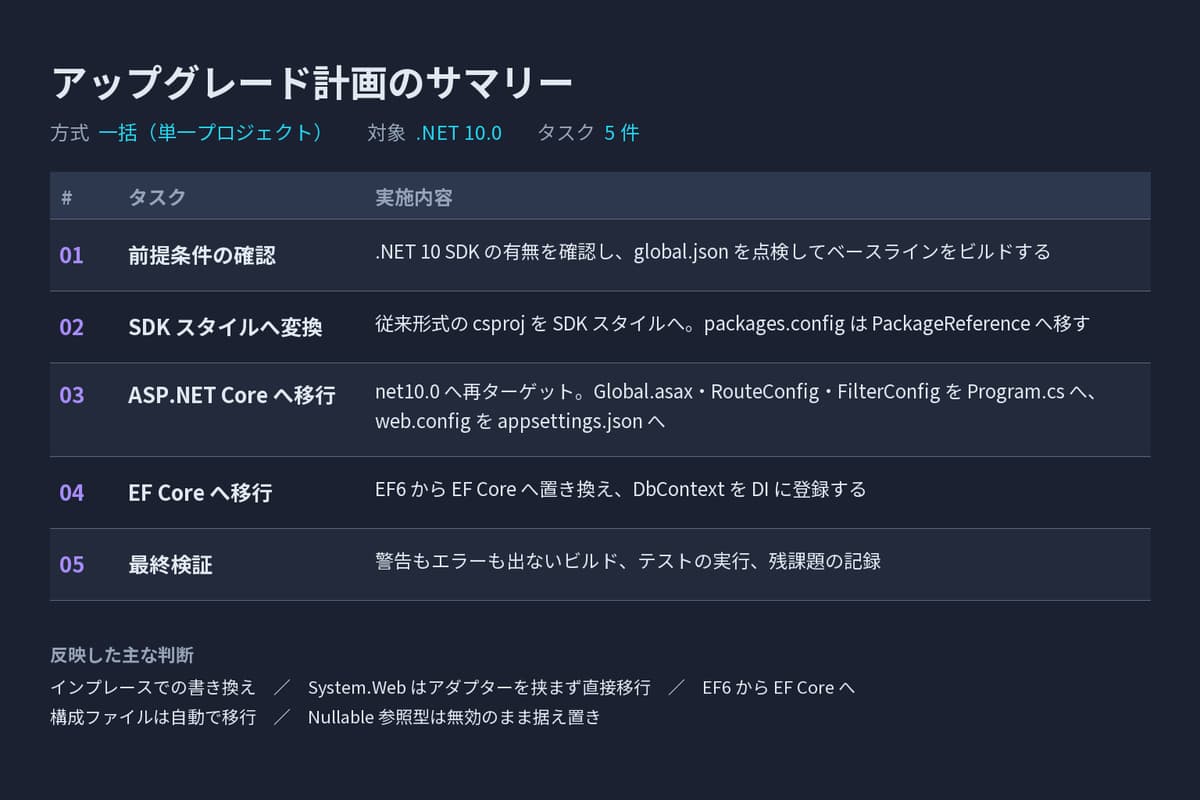Click the description mentioning packages.config

tap(732, 324)
